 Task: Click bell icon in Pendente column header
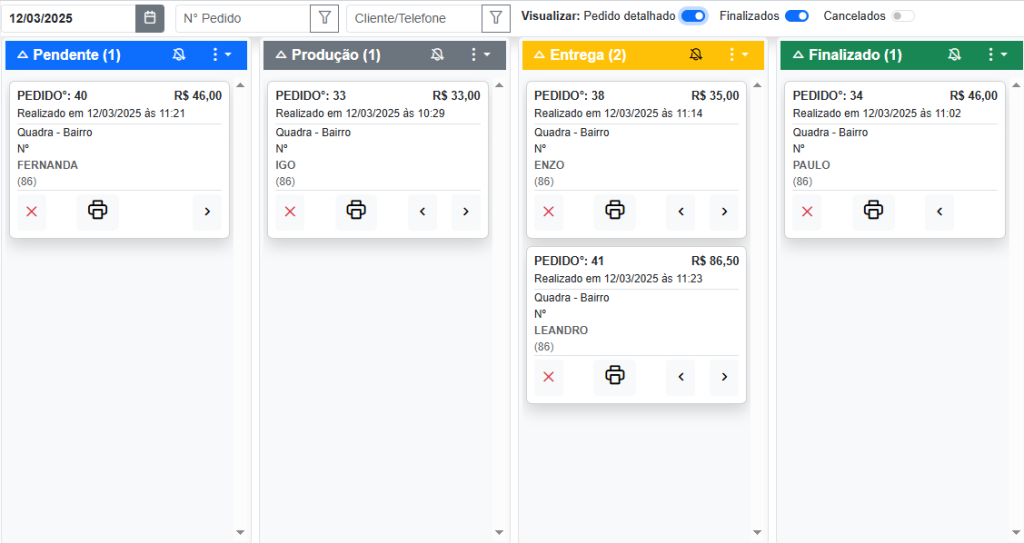click(x=179, y=55)
